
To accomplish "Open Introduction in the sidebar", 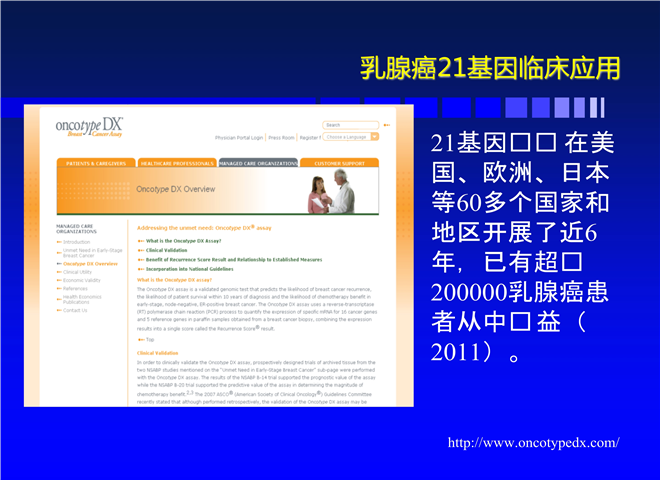I will coord(77,242).
